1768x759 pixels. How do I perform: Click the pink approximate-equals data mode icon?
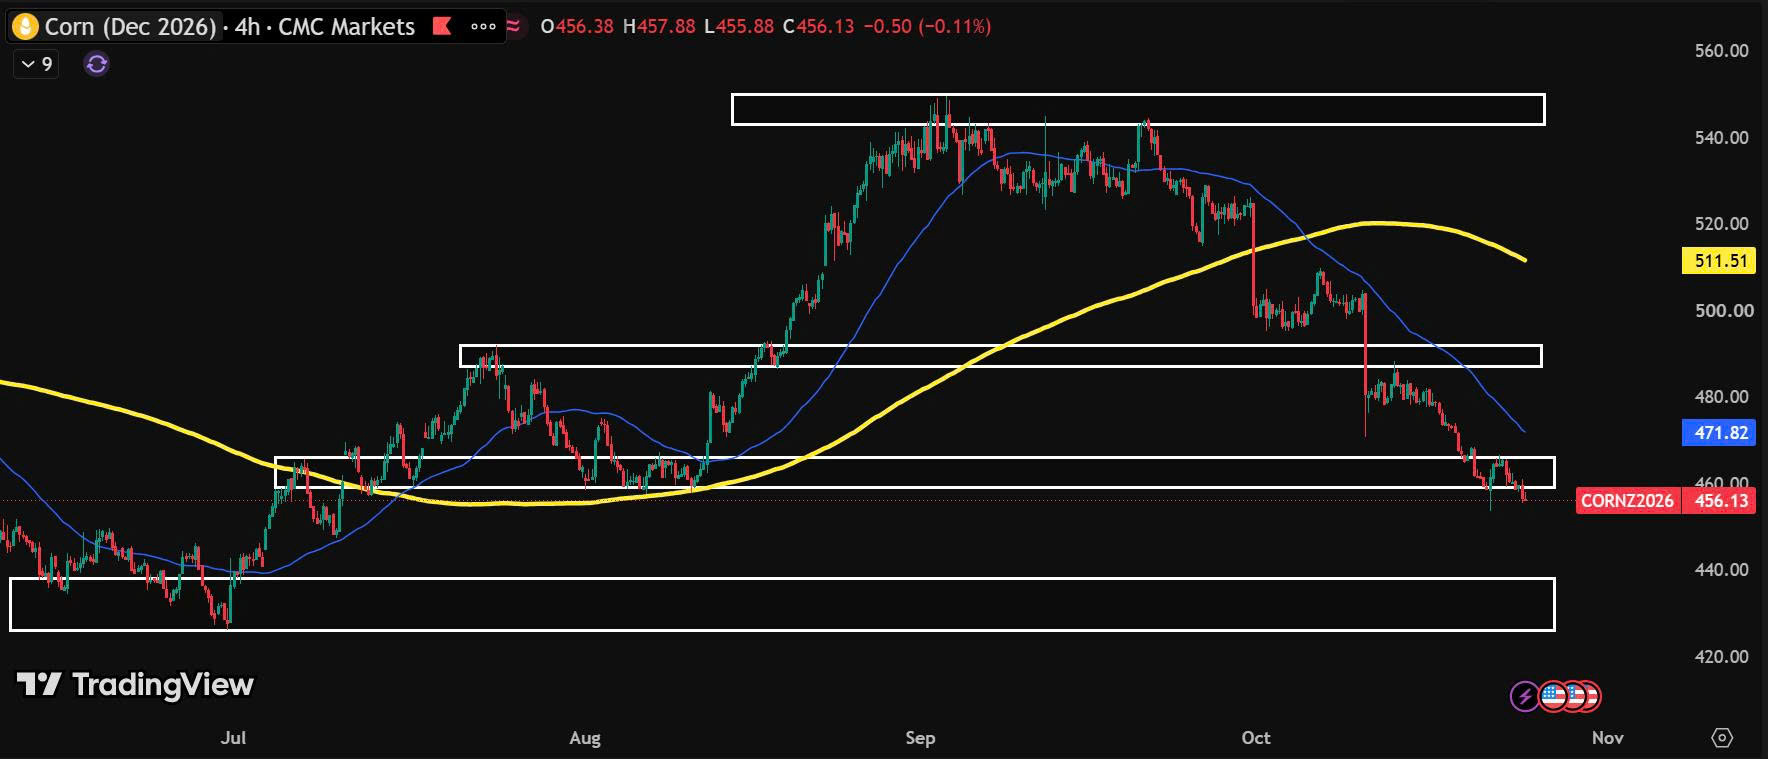coord(514,26)
